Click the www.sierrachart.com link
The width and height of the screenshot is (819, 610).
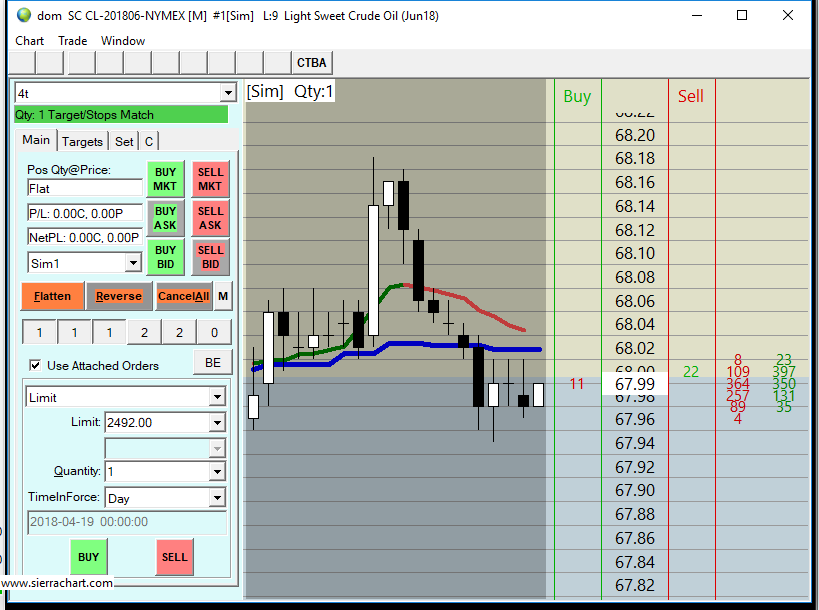click(56, 583)
